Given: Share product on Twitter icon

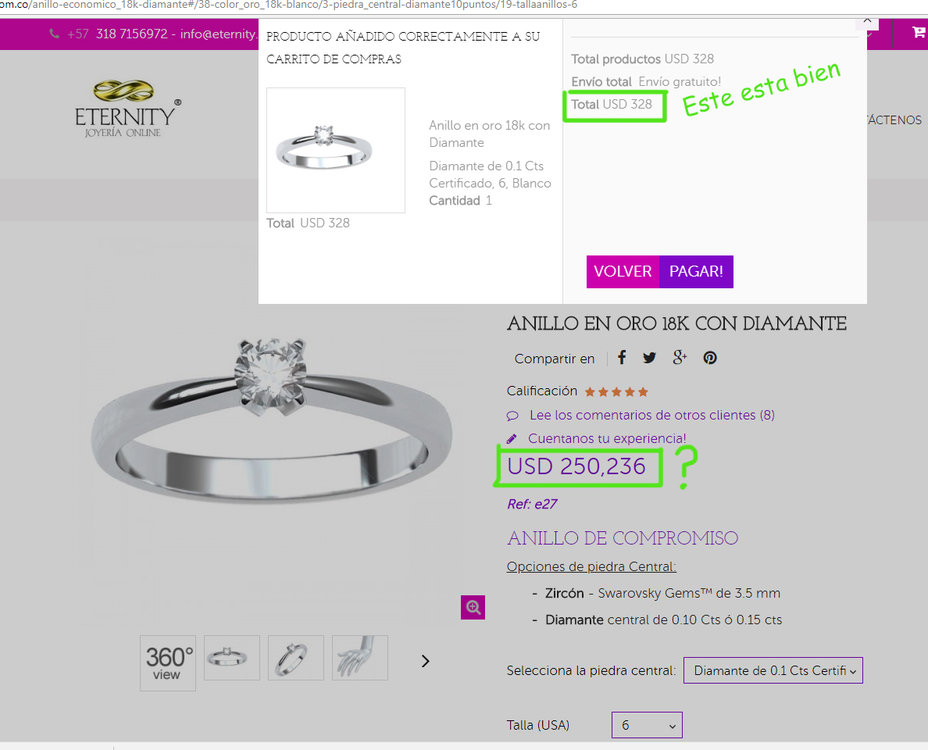Looking at the screenshot, I should pyautogui.click(x=649, y=358).
